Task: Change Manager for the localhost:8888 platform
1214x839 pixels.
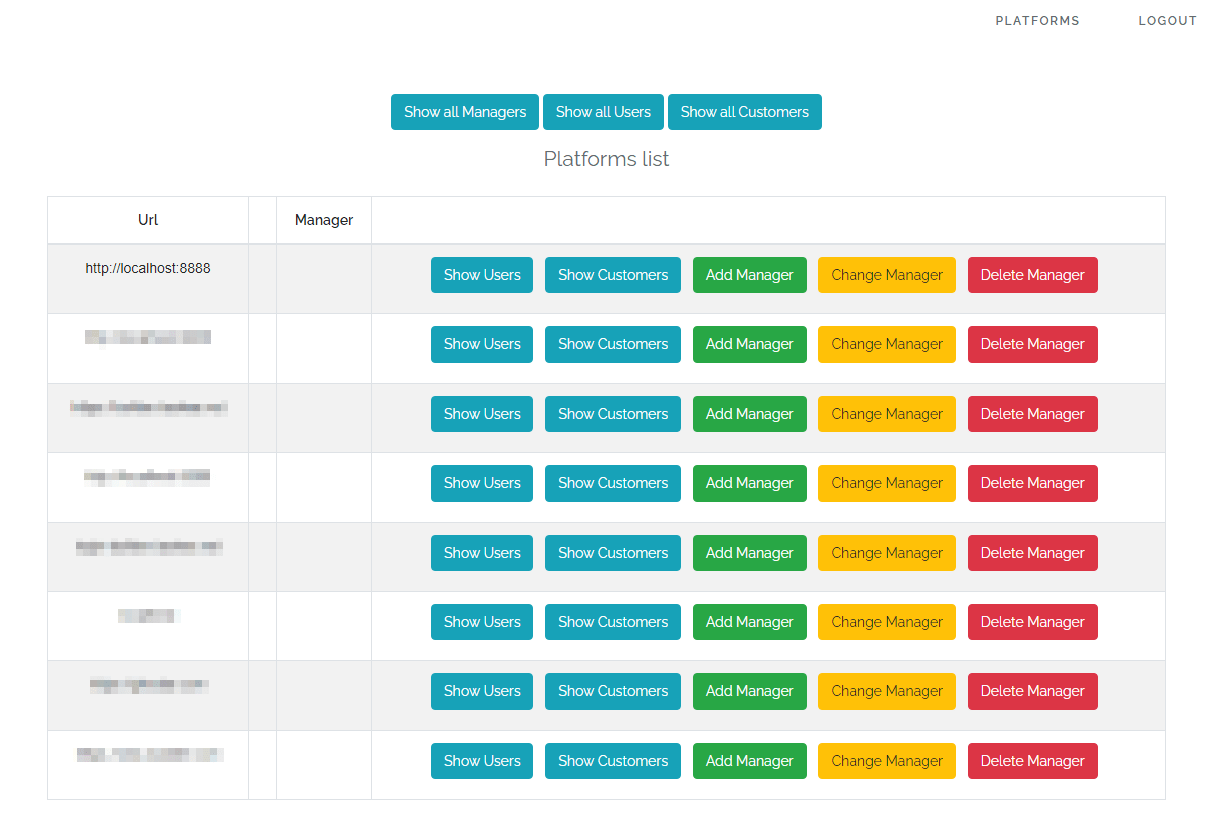Action: pos(886,274)
